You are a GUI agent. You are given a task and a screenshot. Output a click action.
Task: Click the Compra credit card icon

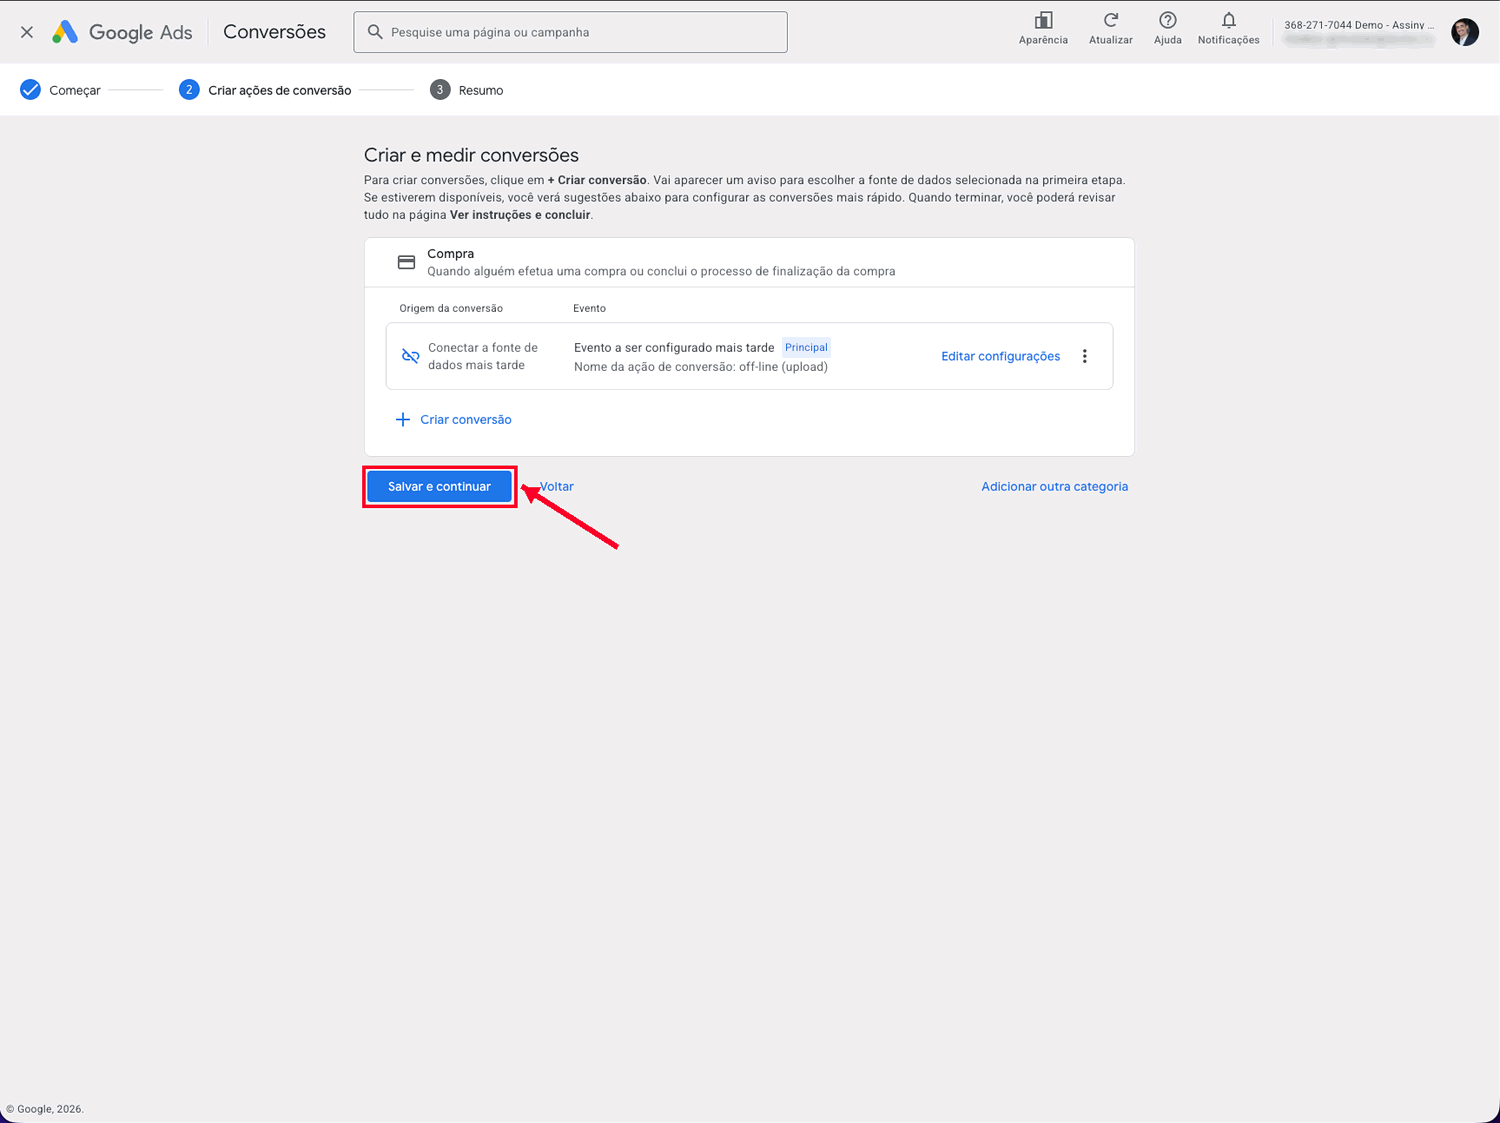(x=406, y=262)
